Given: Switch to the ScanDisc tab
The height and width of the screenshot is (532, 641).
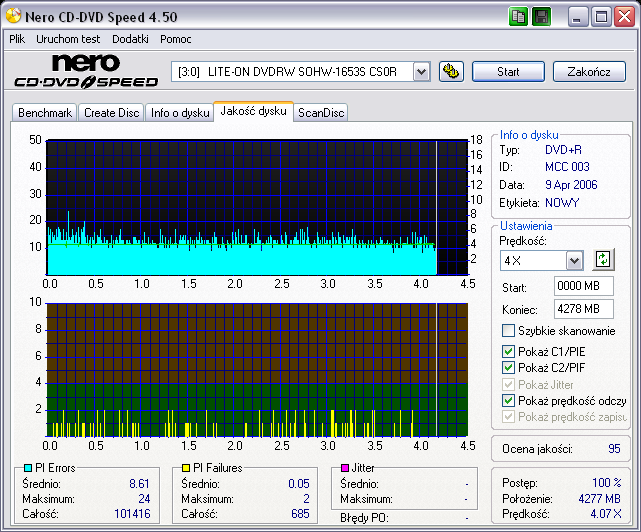Looking at the screenshot, I should [321, 113].
